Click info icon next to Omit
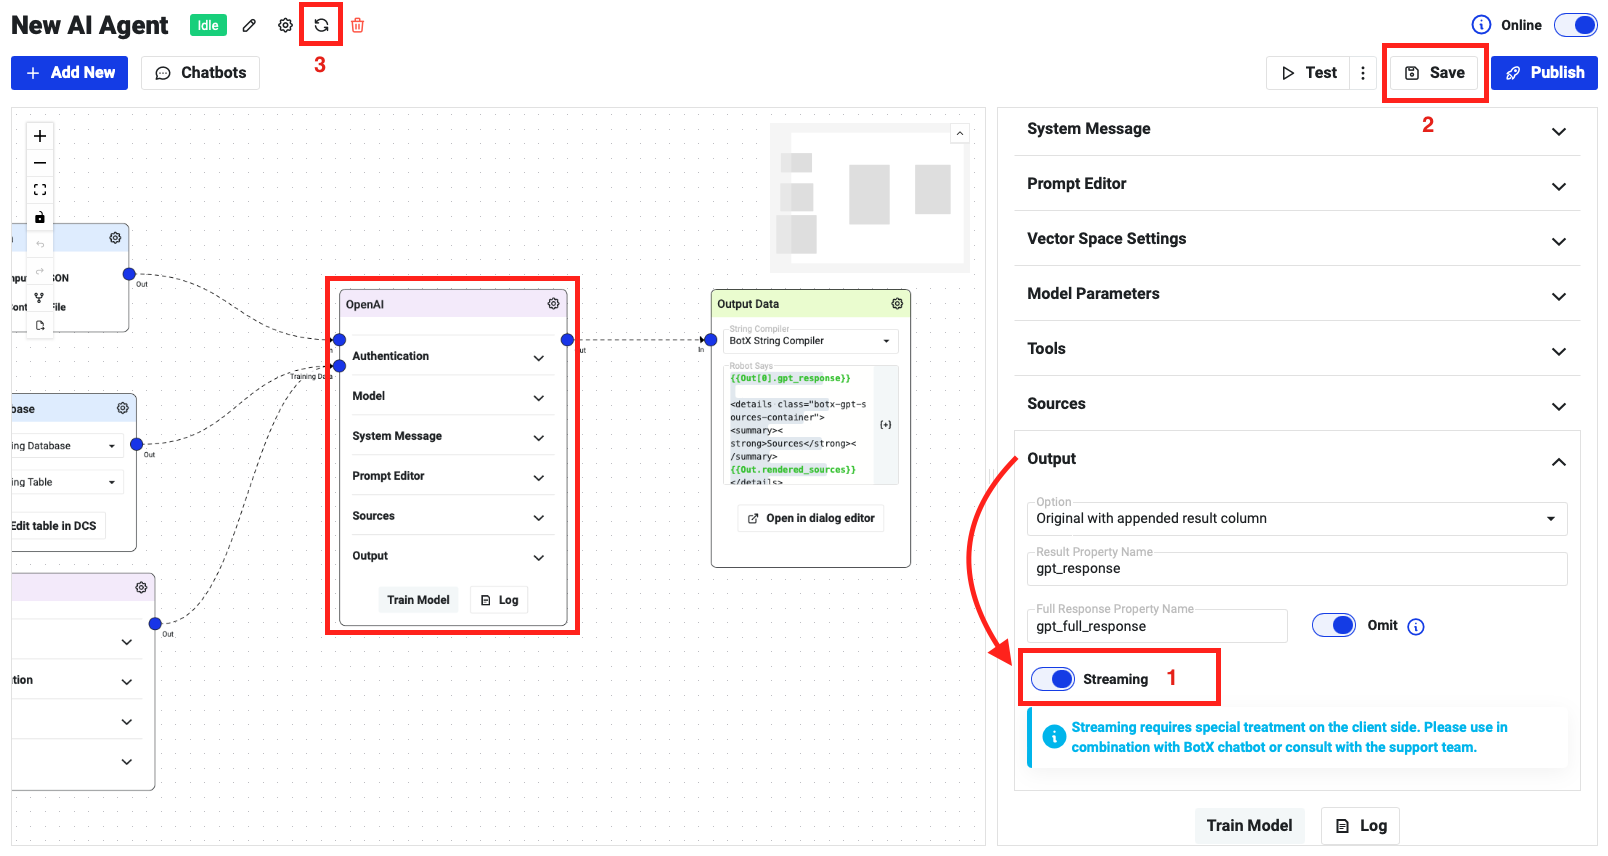1608x856 pixels. point(1416,627)
